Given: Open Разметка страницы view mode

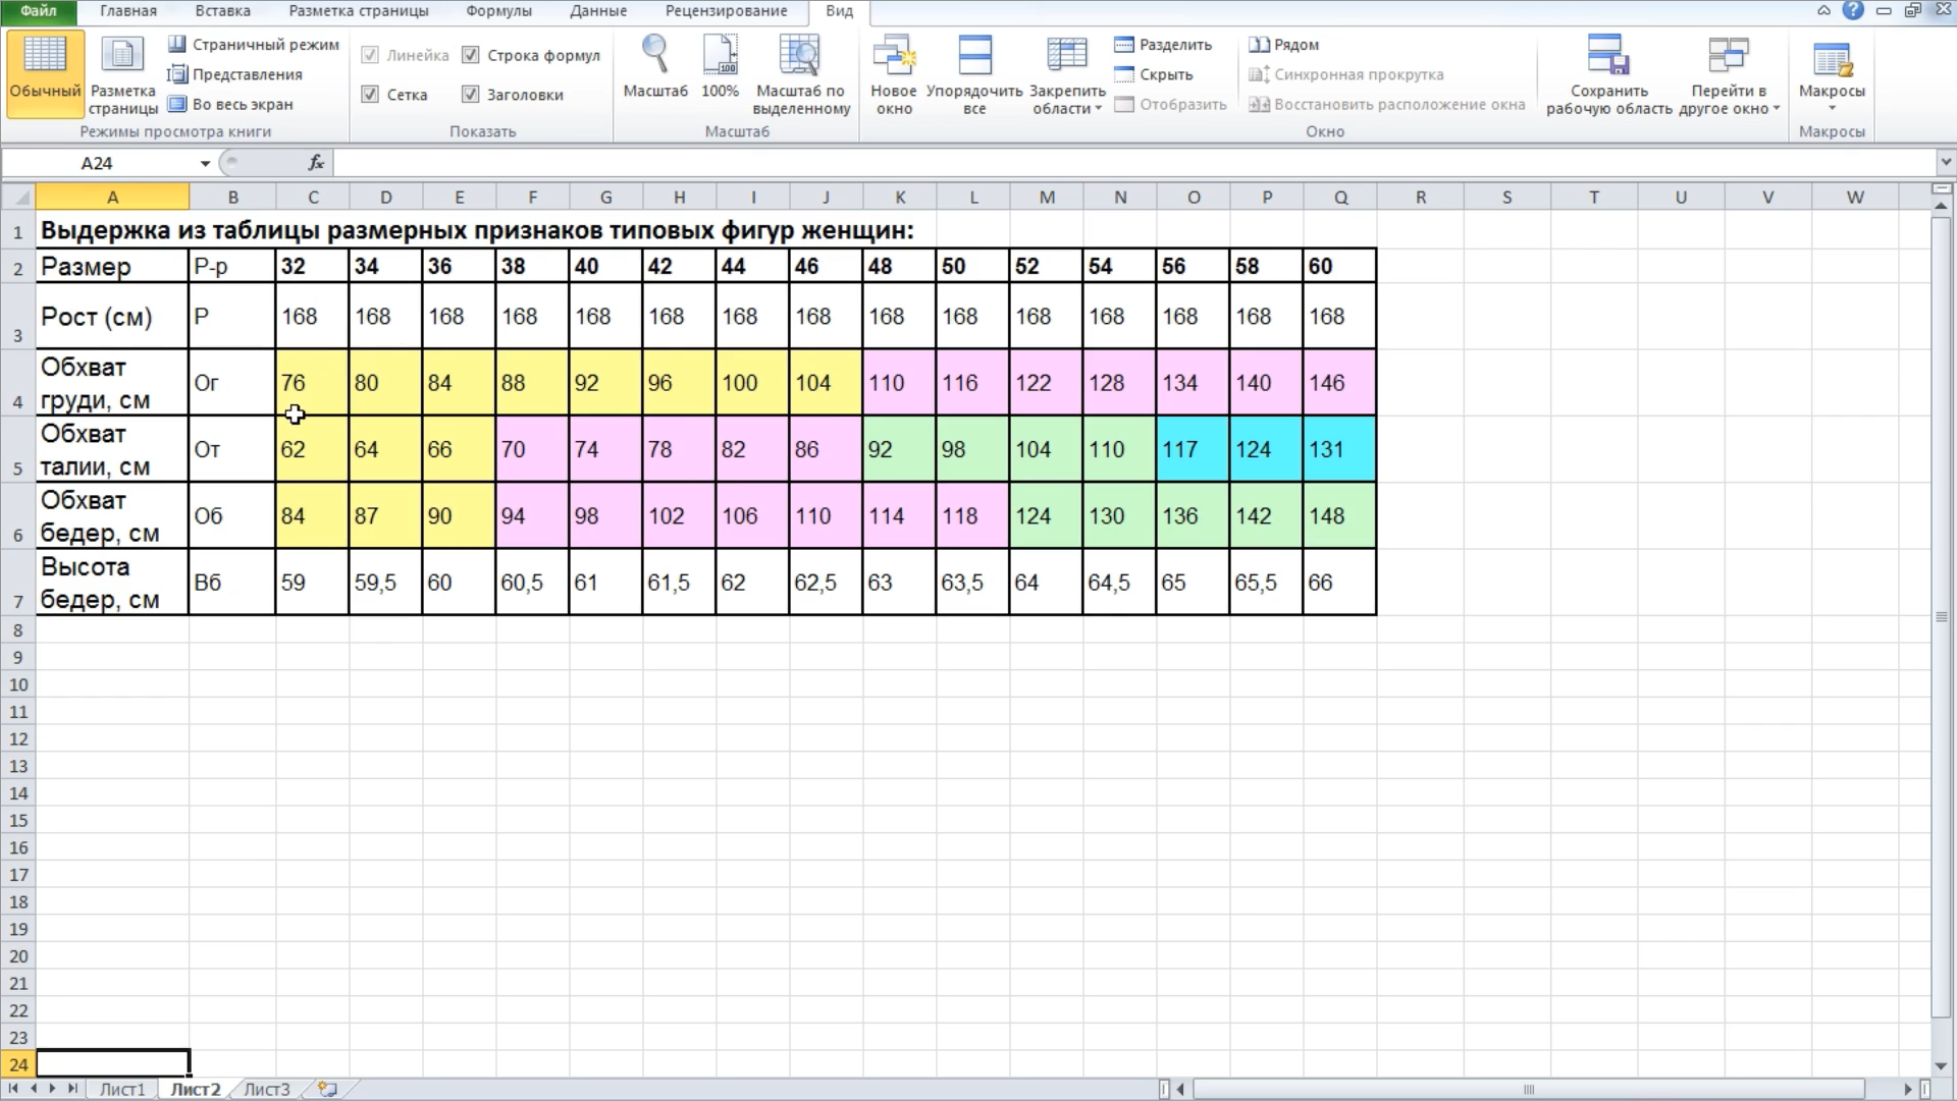Looking at the screenshot, I should (x=122, y=75).
